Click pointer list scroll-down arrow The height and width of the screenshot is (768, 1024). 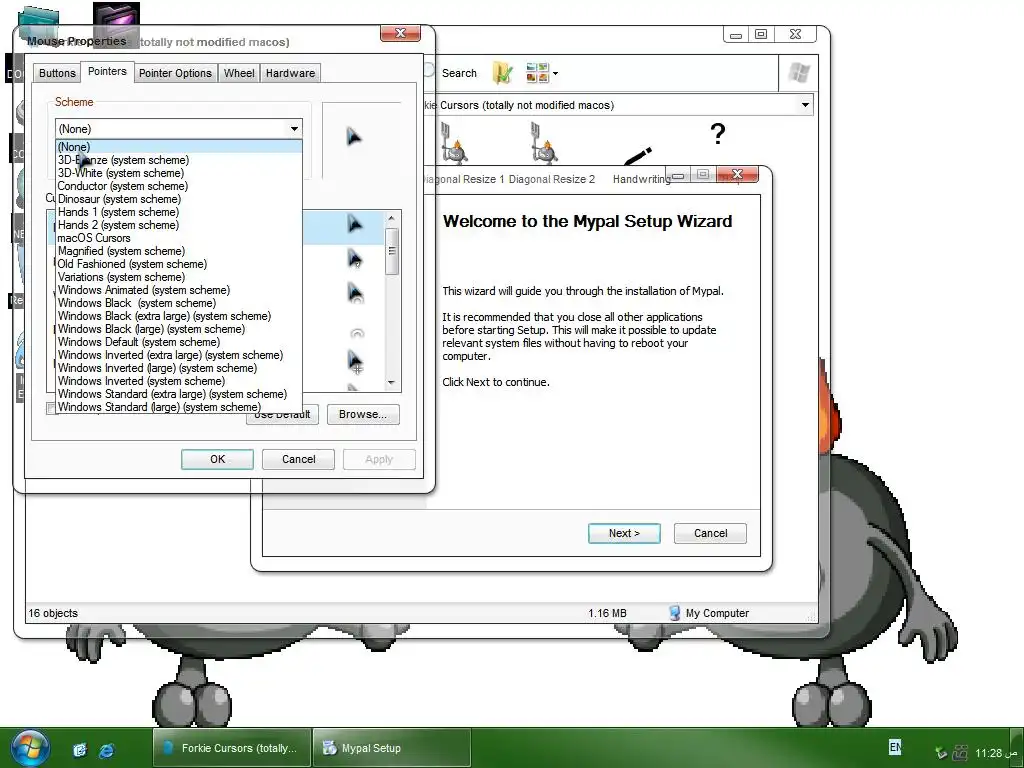(x=392, y=383)
